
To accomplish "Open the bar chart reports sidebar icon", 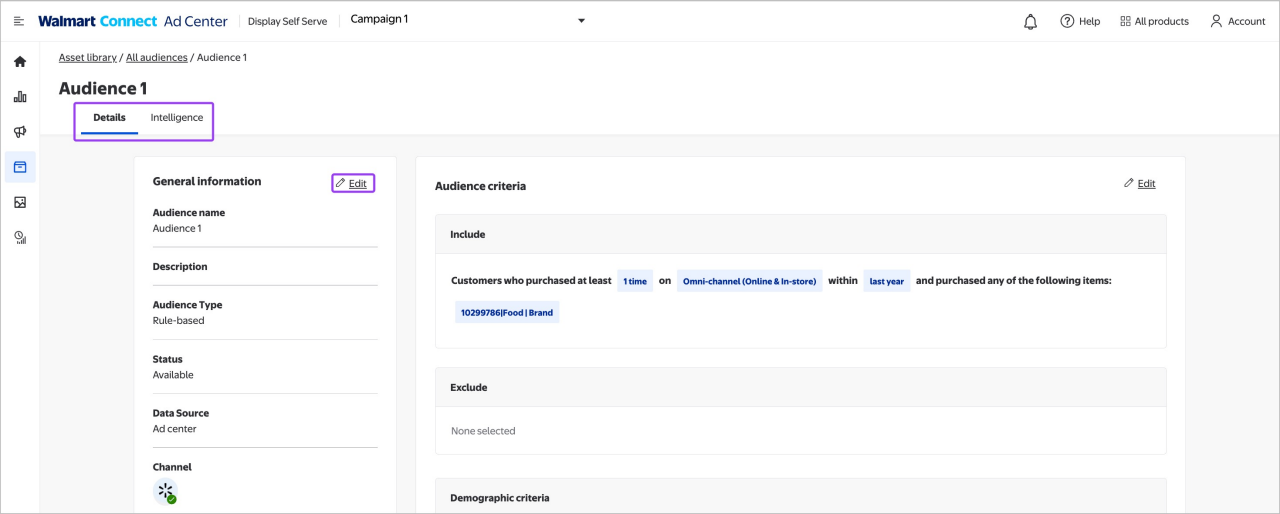I will (20, 97).
